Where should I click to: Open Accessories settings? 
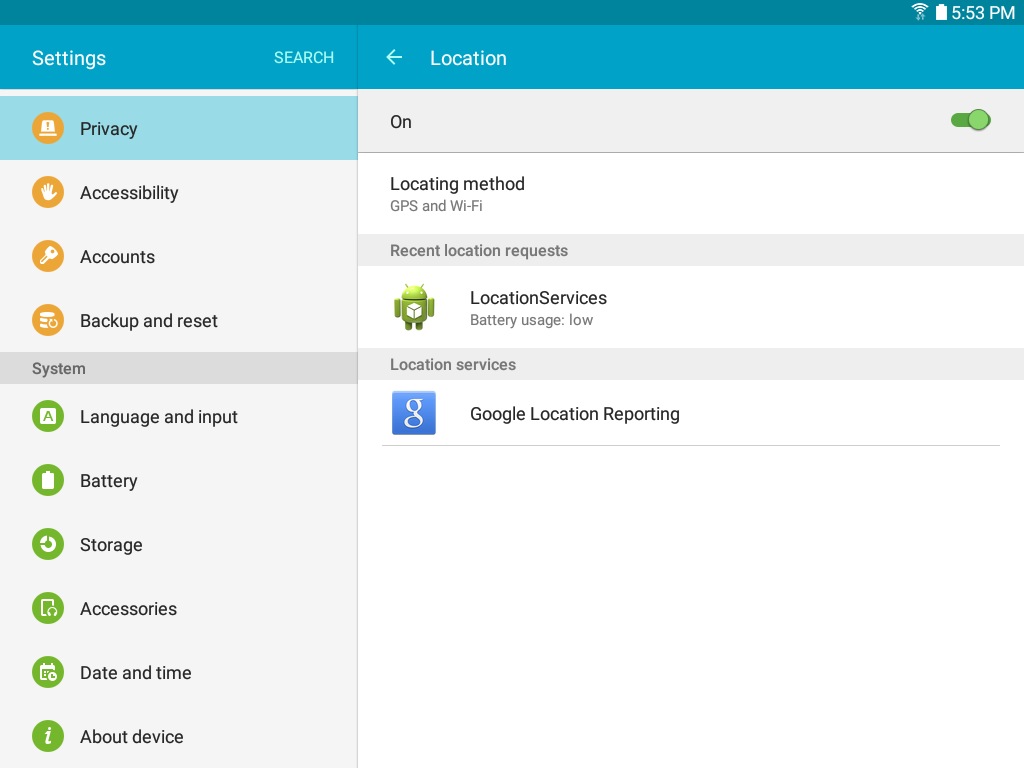click(x=179, y=608)
